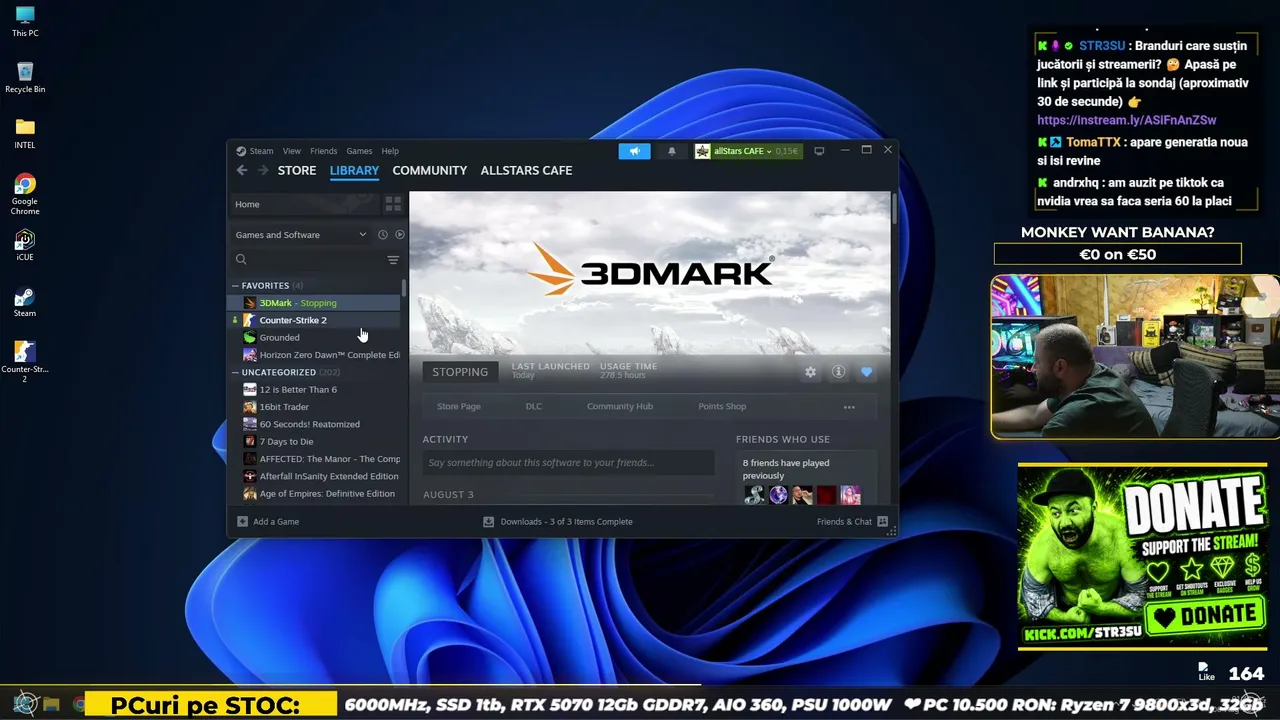Open Friends & Chat icon

(x=882, y=521)
